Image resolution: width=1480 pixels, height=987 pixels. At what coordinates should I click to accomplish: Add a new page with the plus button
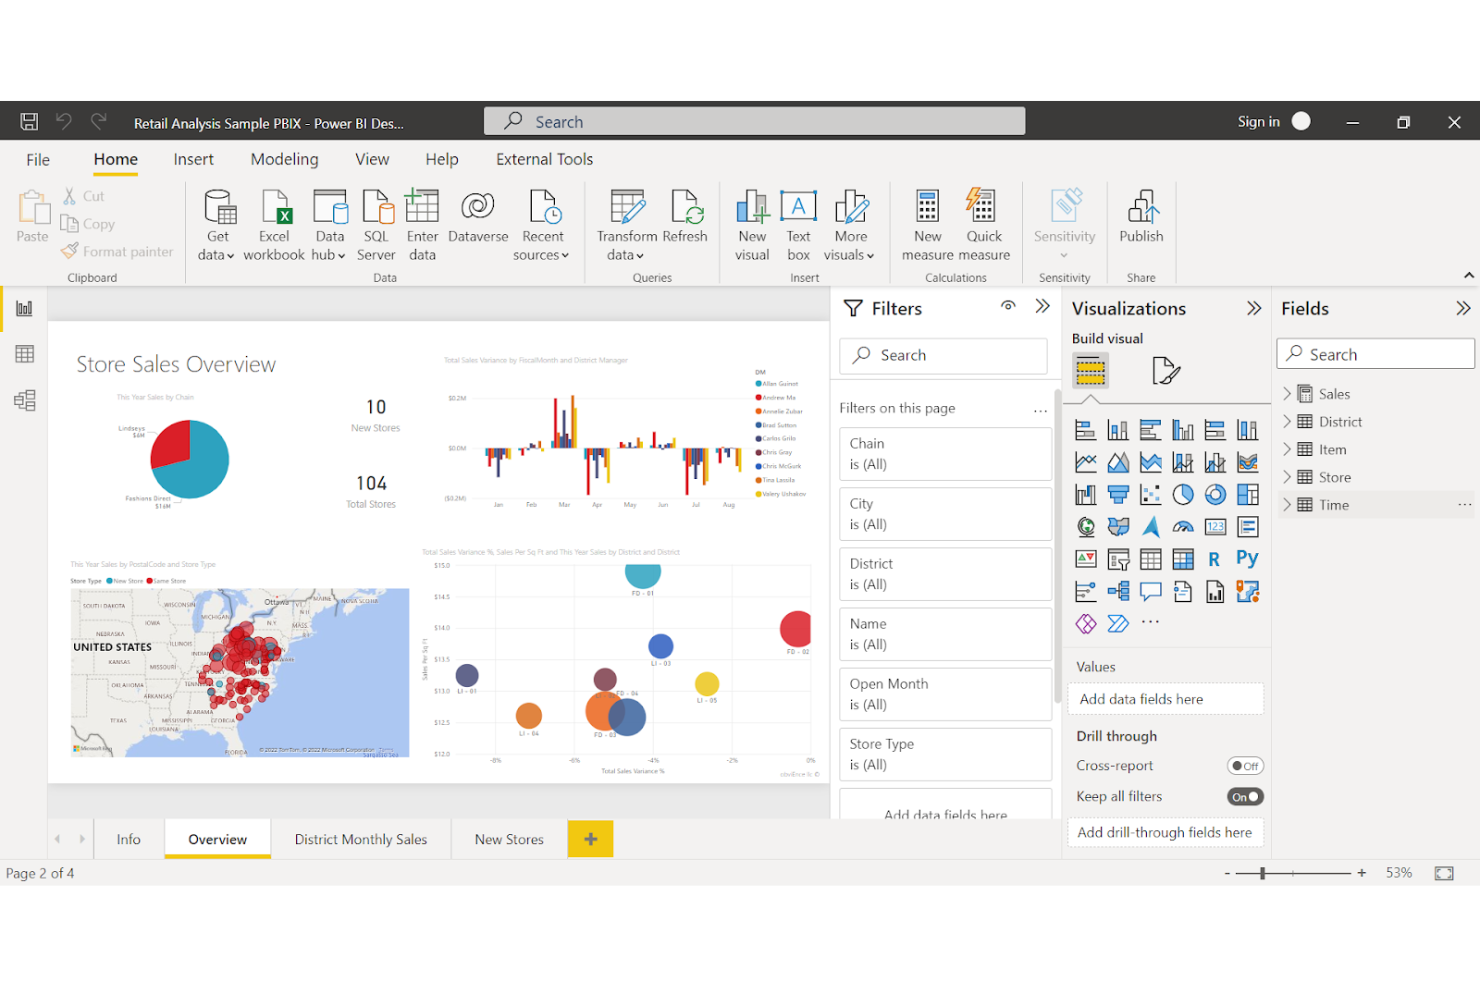point(591,839)
